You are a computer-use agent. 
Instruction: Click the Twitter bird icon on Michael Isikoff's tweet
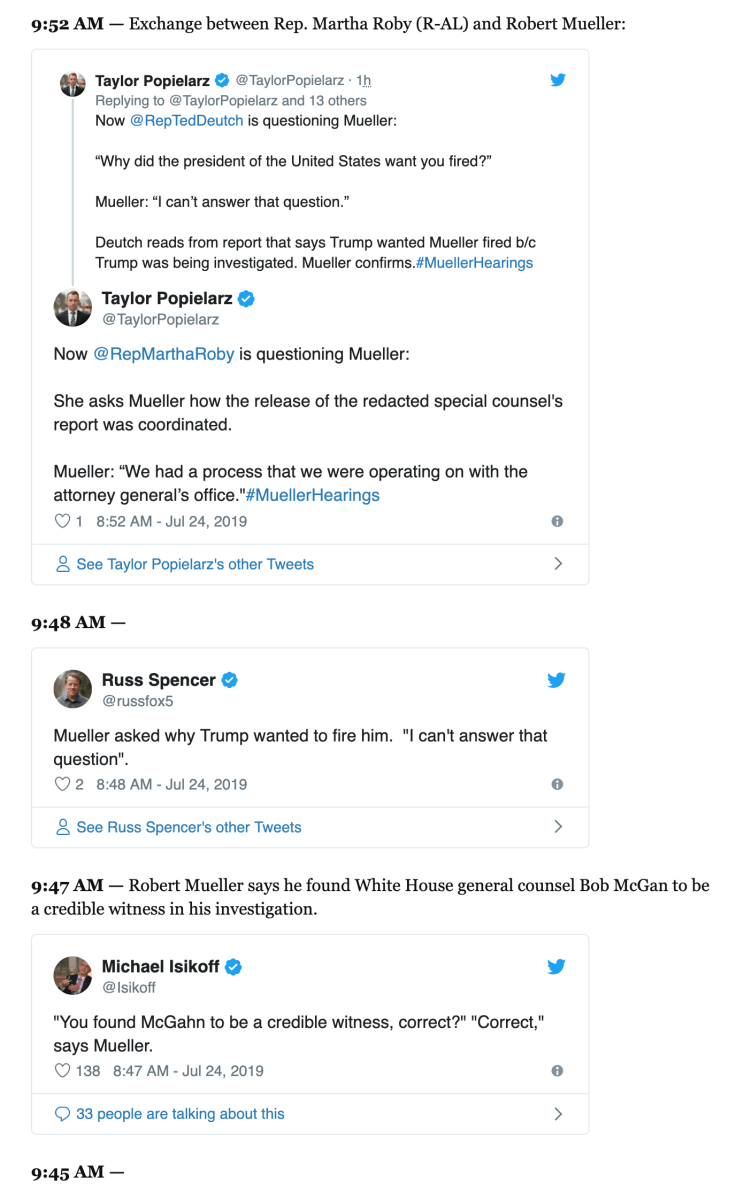(x=556, y=966)
